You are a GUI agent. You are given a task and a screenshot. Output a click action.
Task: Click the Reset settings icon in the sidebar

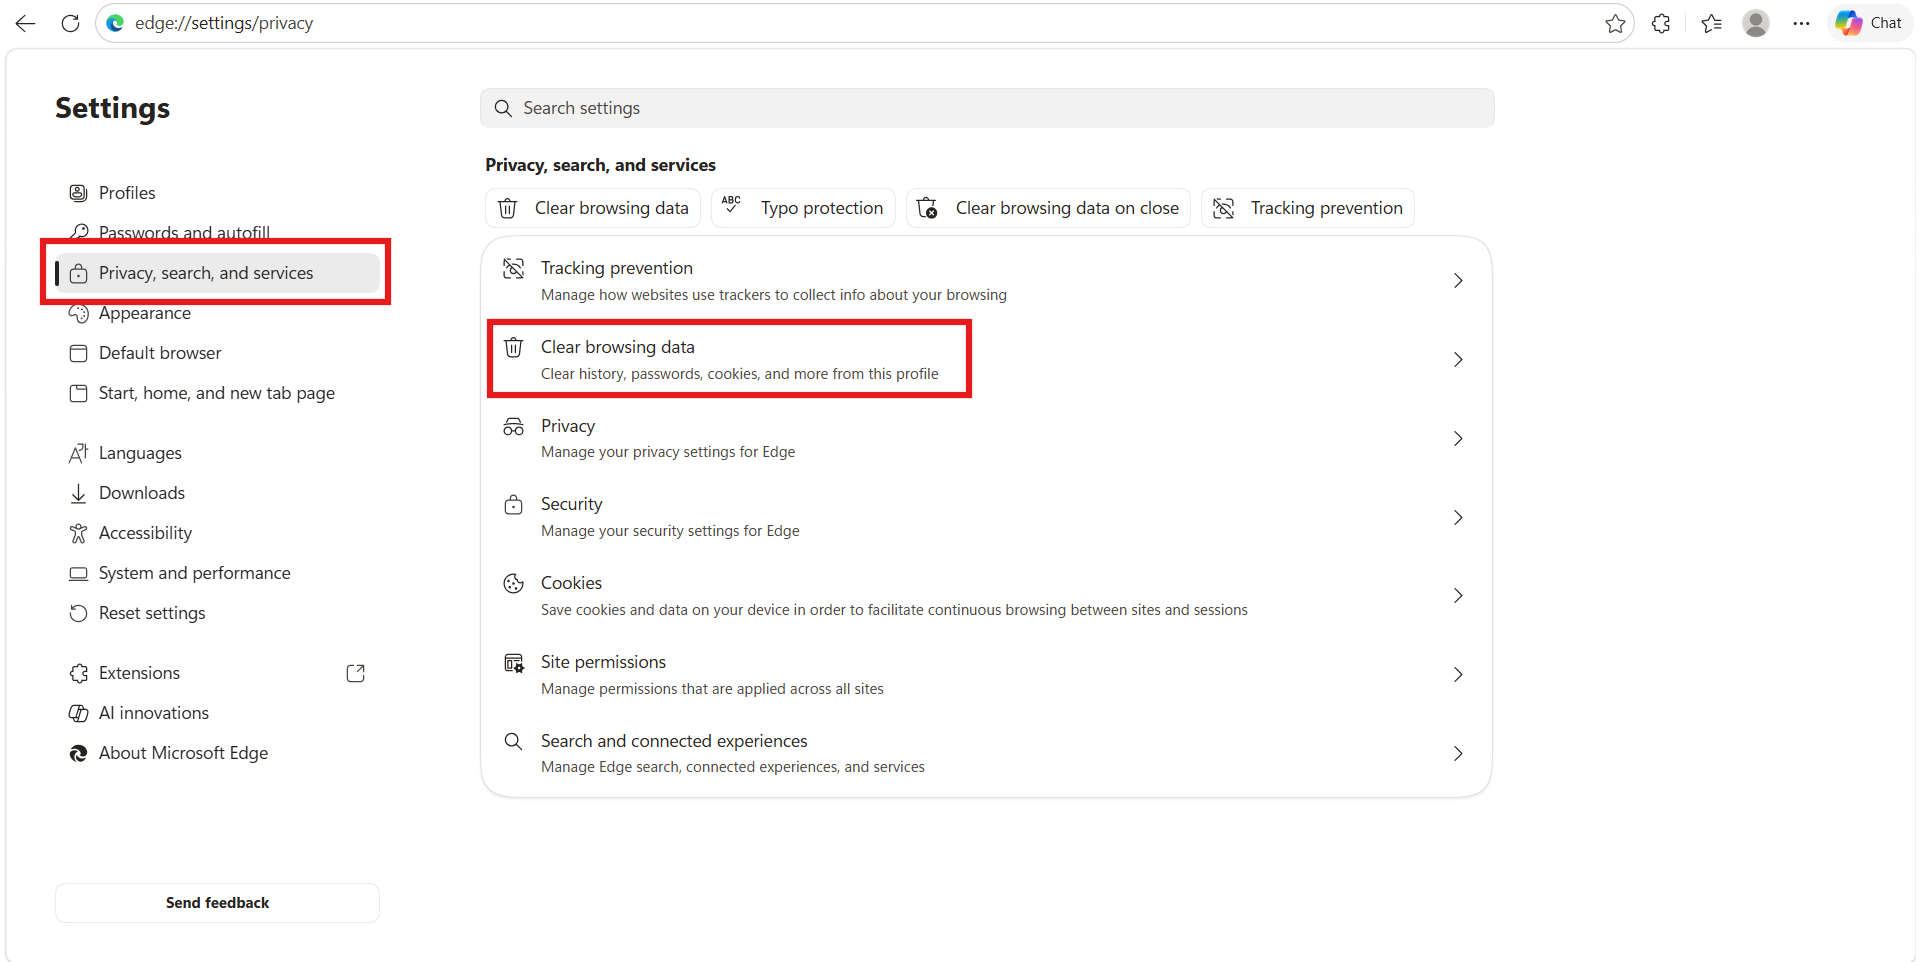(78, 613)
